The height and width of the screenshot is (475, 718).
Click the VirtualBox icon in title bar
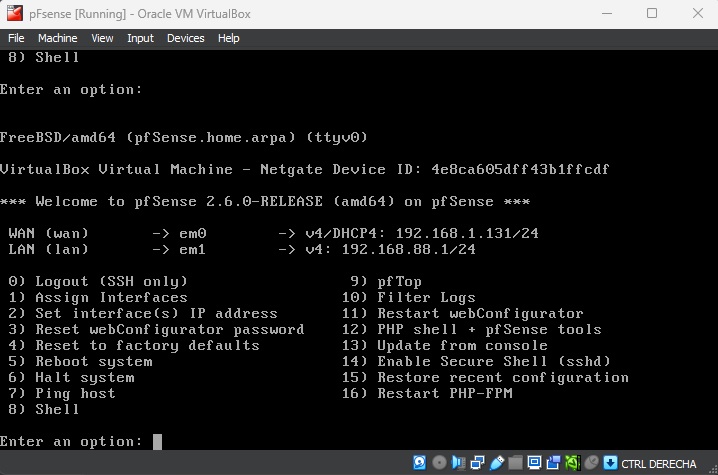(x=15, y=13)
